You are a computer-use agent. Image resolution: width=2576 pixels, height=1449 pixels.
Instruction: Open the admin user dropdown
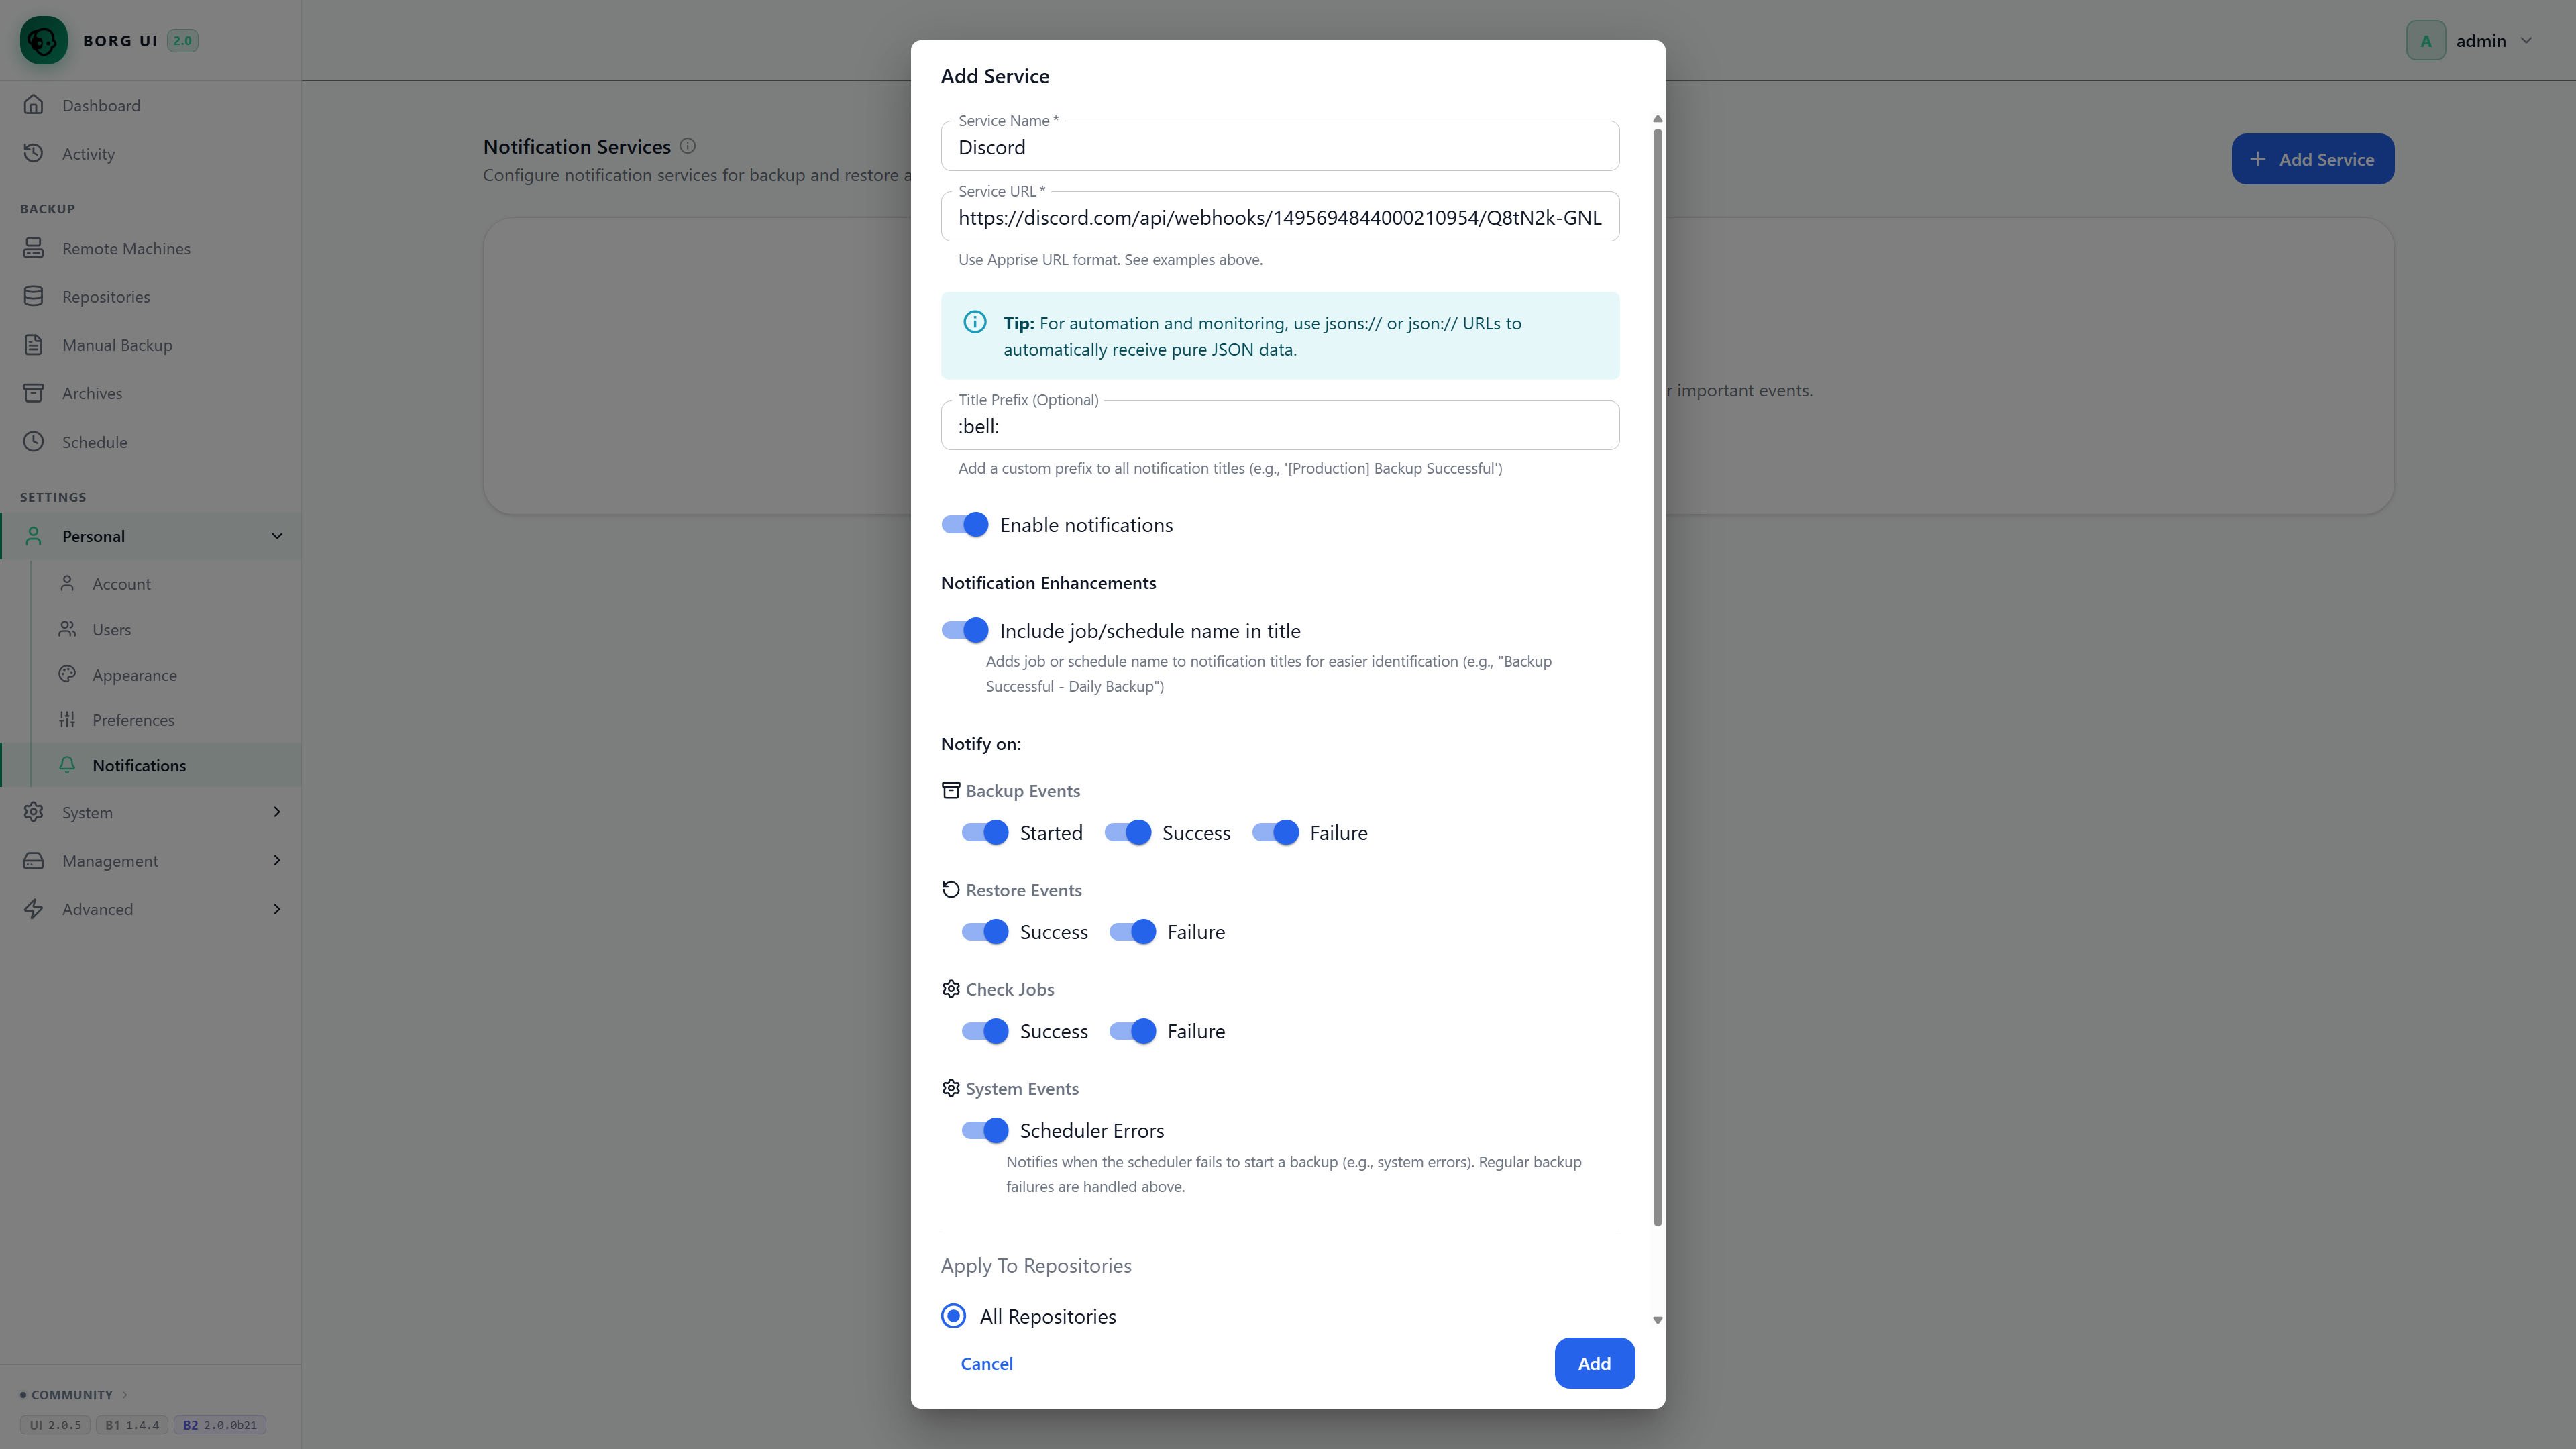coord(2470,41)
